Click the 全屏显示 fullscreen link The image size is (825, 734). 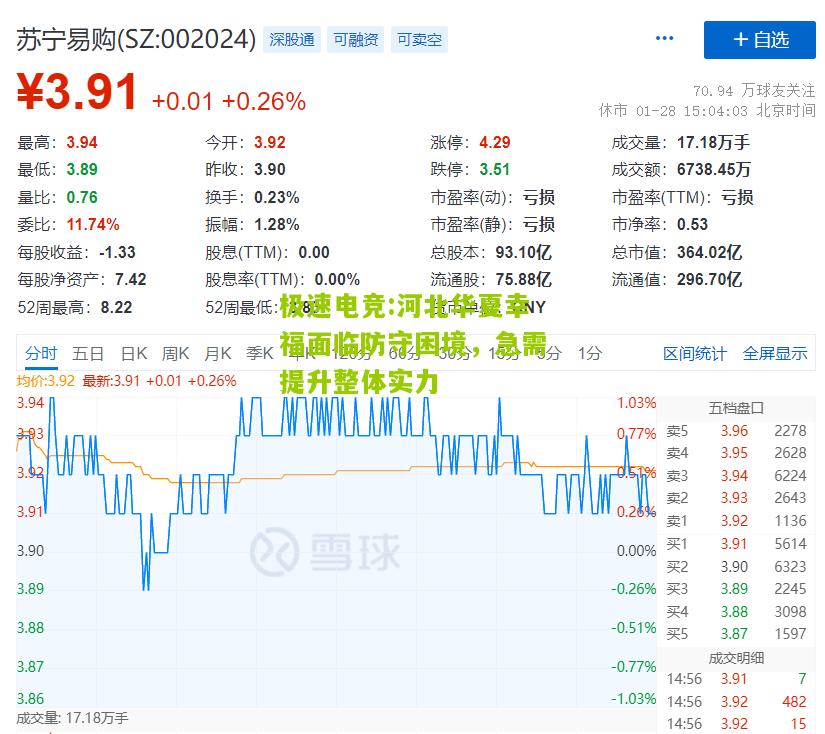click(x=774, y=354)
